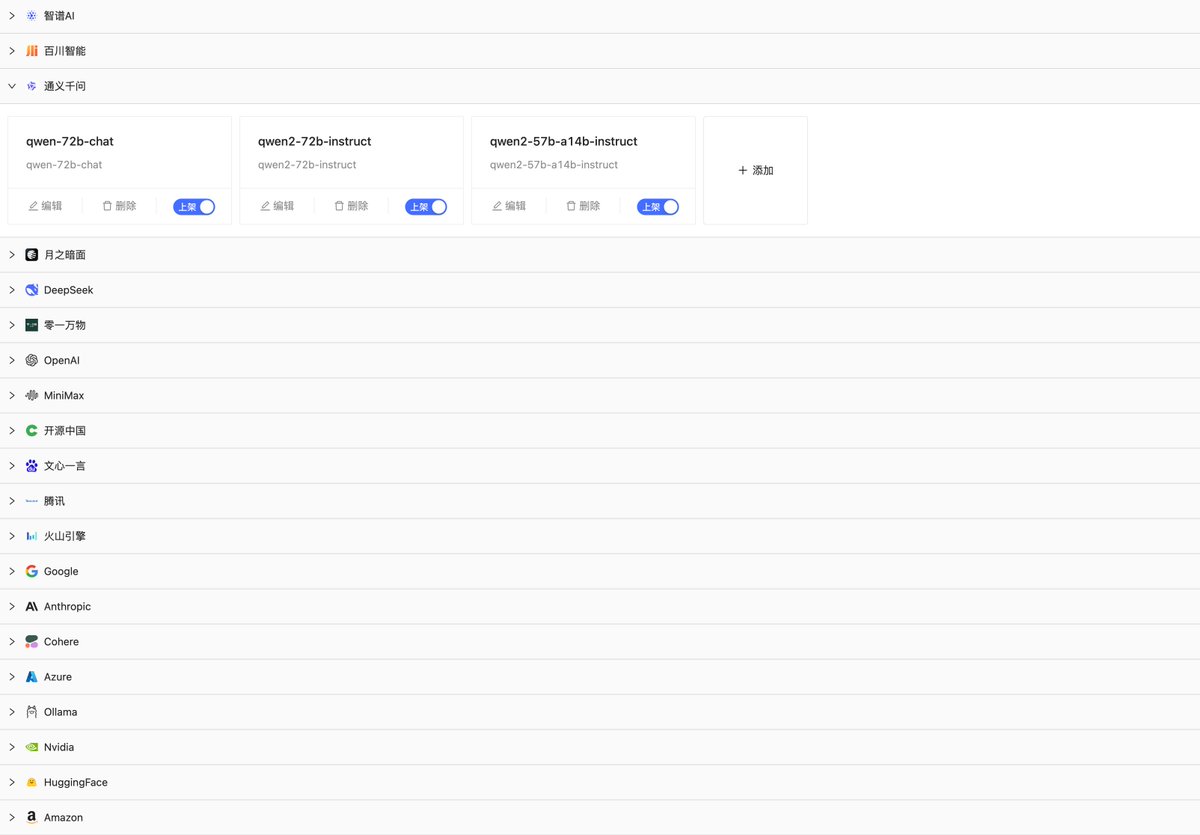Viewport: 1200px width, 835px height.
Task: Click the Azure section label
Action: pos(58,677)
